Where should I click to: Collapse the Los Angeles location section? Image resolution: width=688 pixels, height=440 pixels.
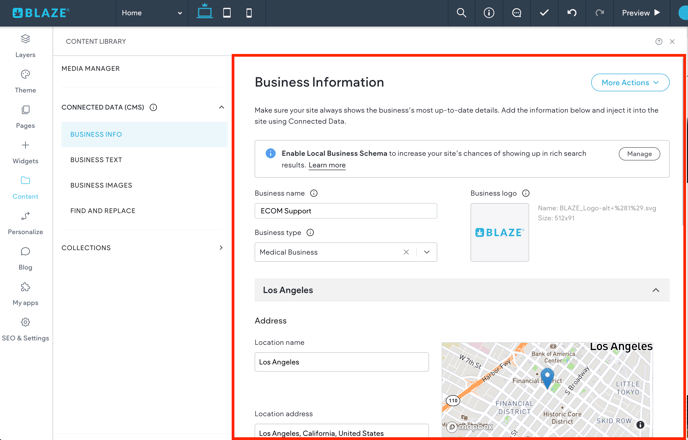coord(656,290)
